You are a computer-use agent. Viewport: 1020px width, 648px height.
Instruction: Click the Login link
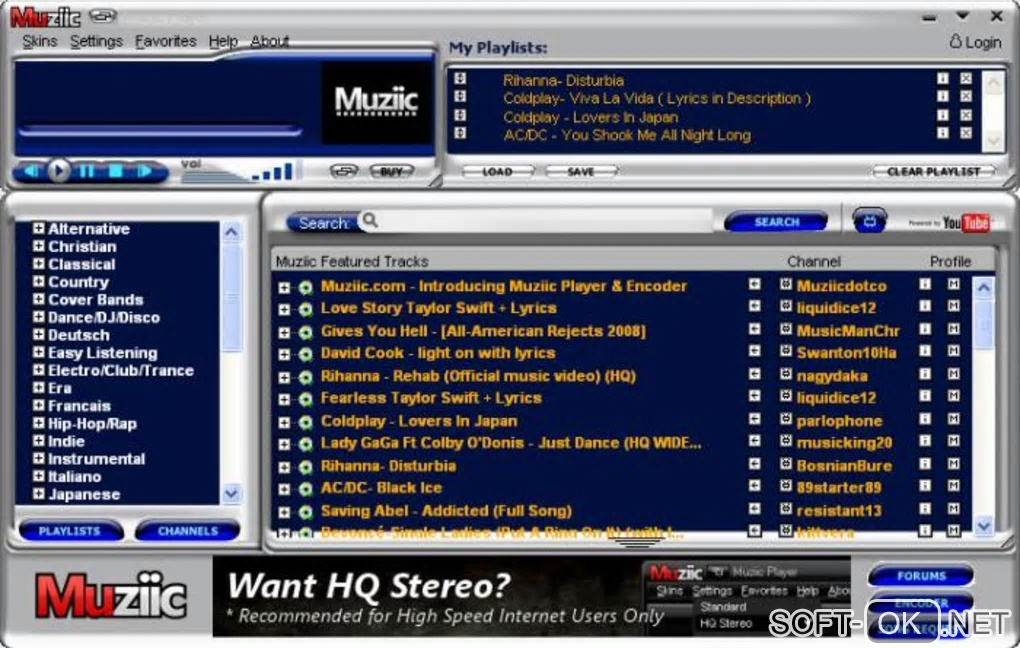click(x=975, y=42)
